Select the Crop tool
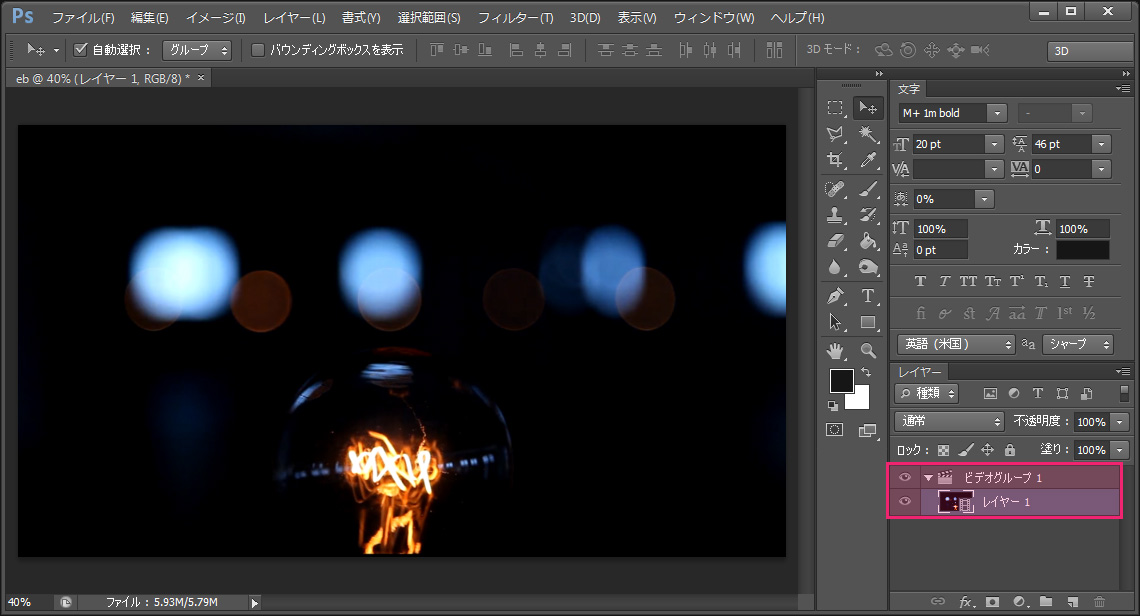1140x616 pixels. (835, 160)
